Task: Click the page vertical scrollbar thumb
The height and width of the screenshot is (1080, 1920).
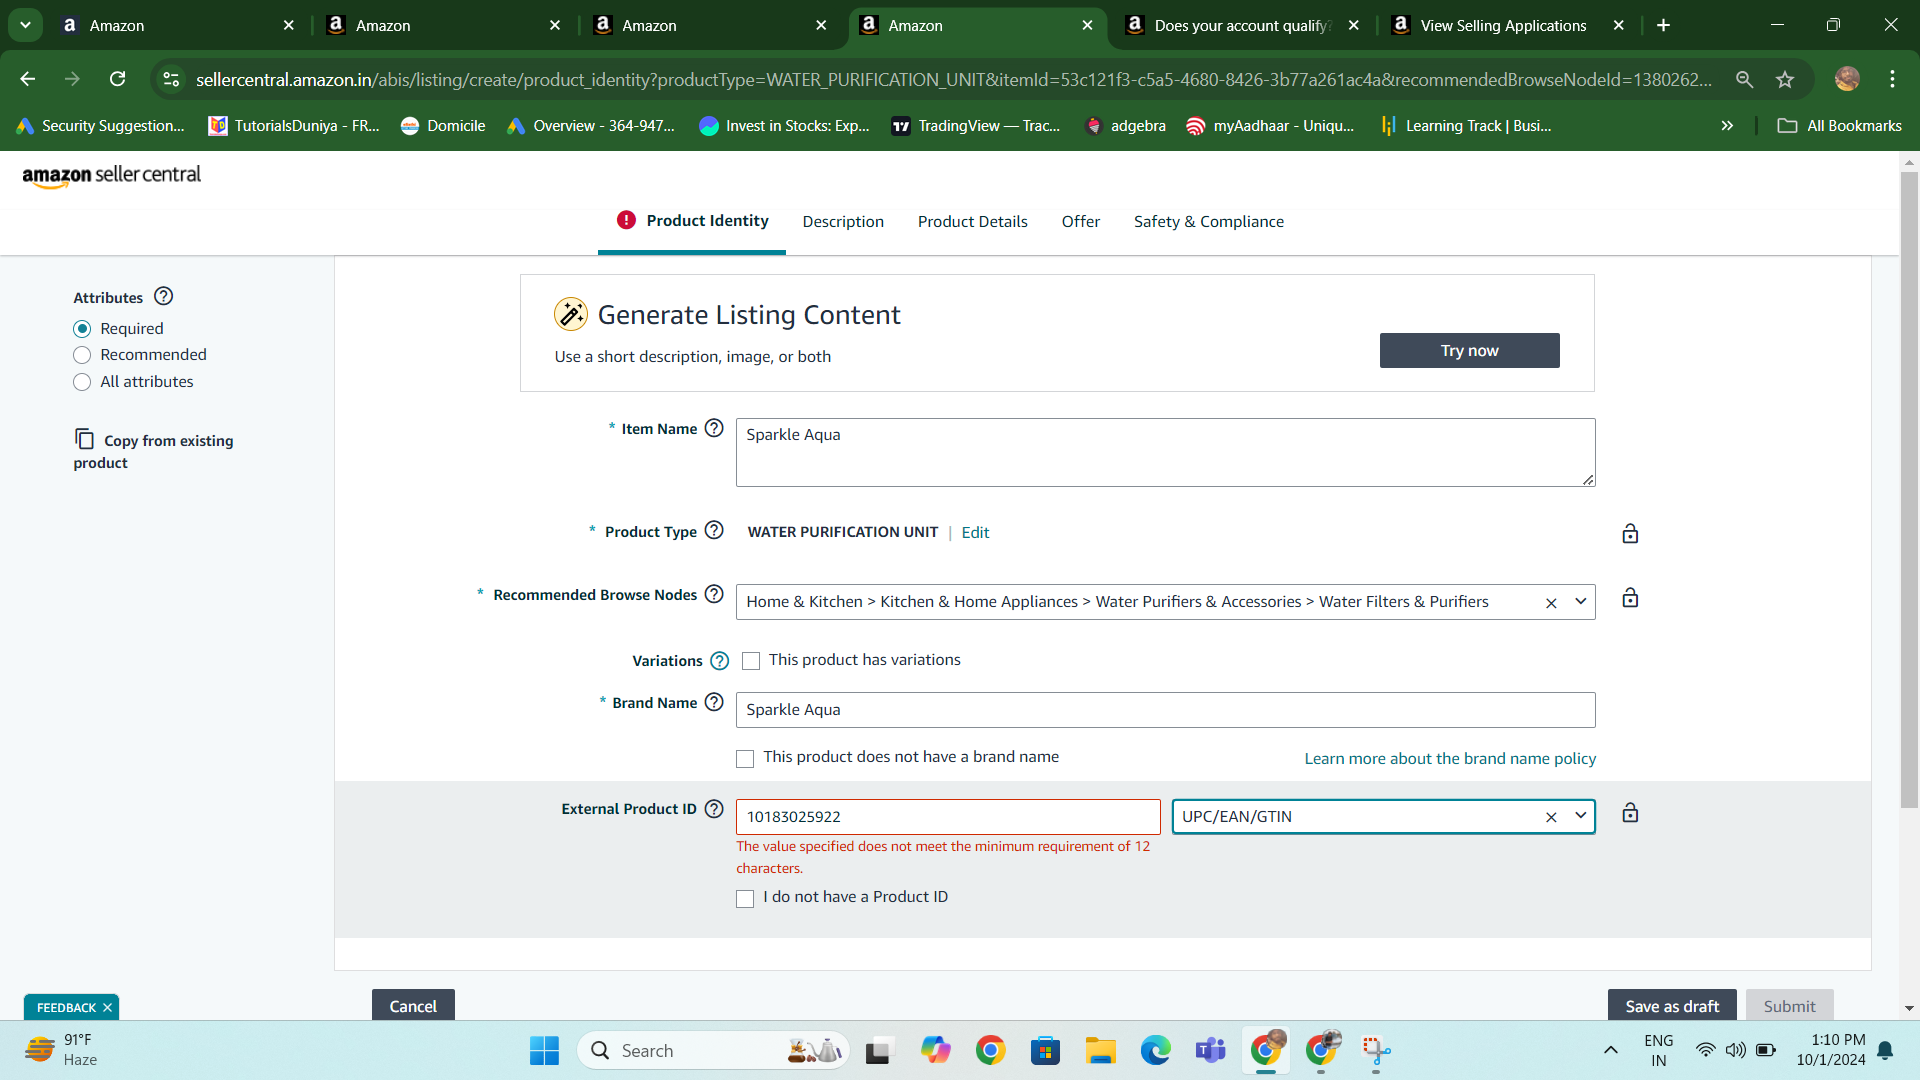Action: click(x=1909, y=490)
